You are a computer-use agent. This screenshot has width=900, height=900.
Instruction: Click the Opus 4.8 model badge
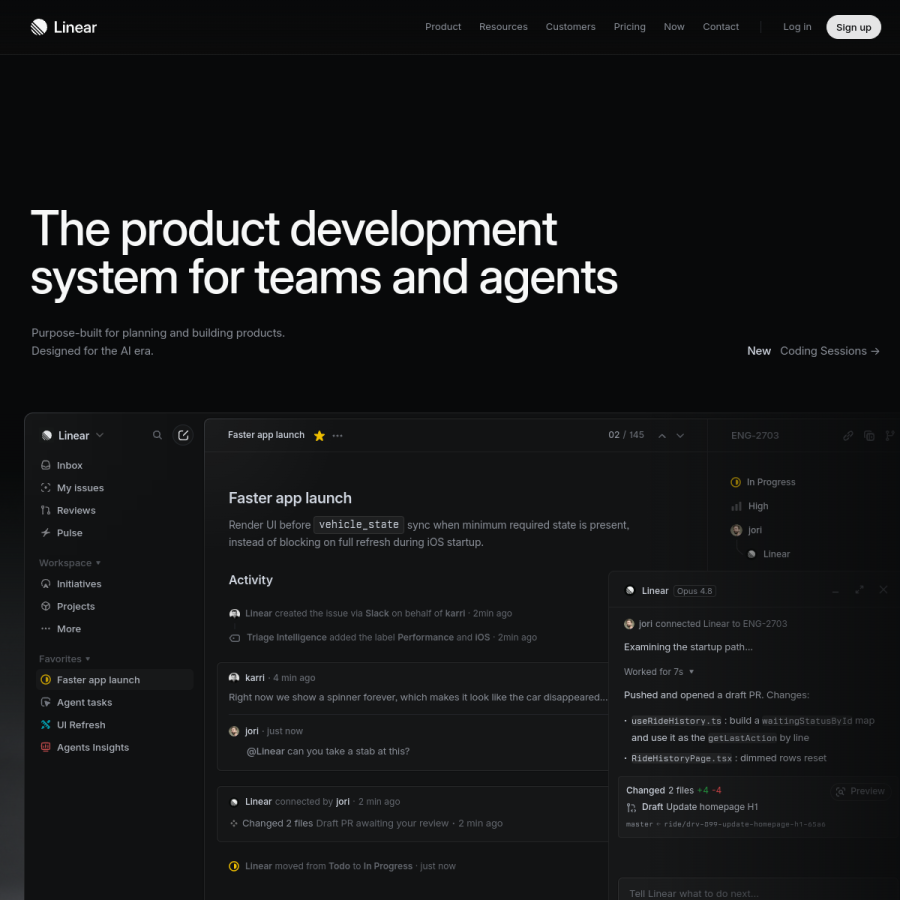click(x=694, y=591)
